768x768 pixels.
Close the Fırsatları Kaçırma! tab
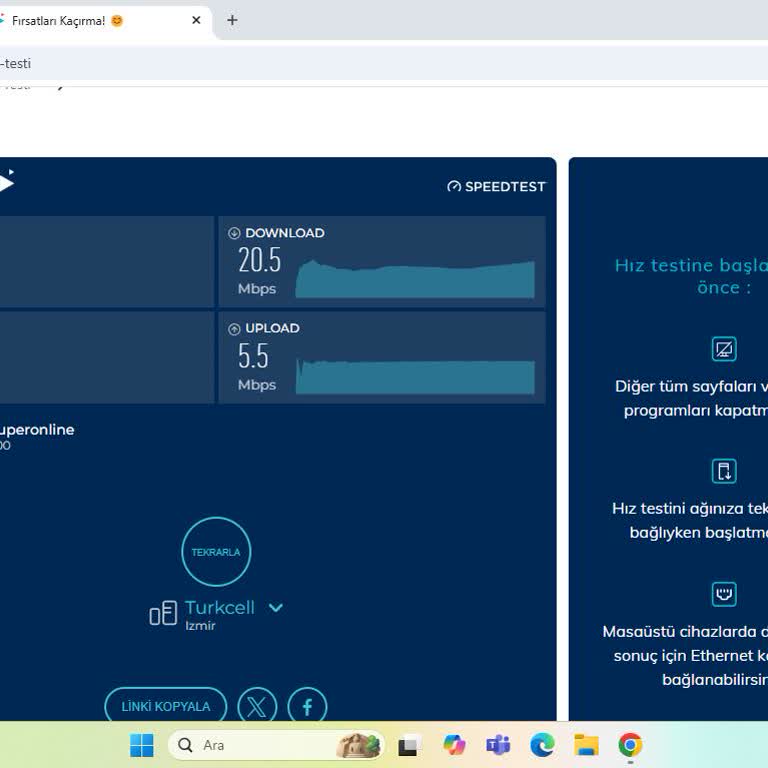tap(196, 20)
